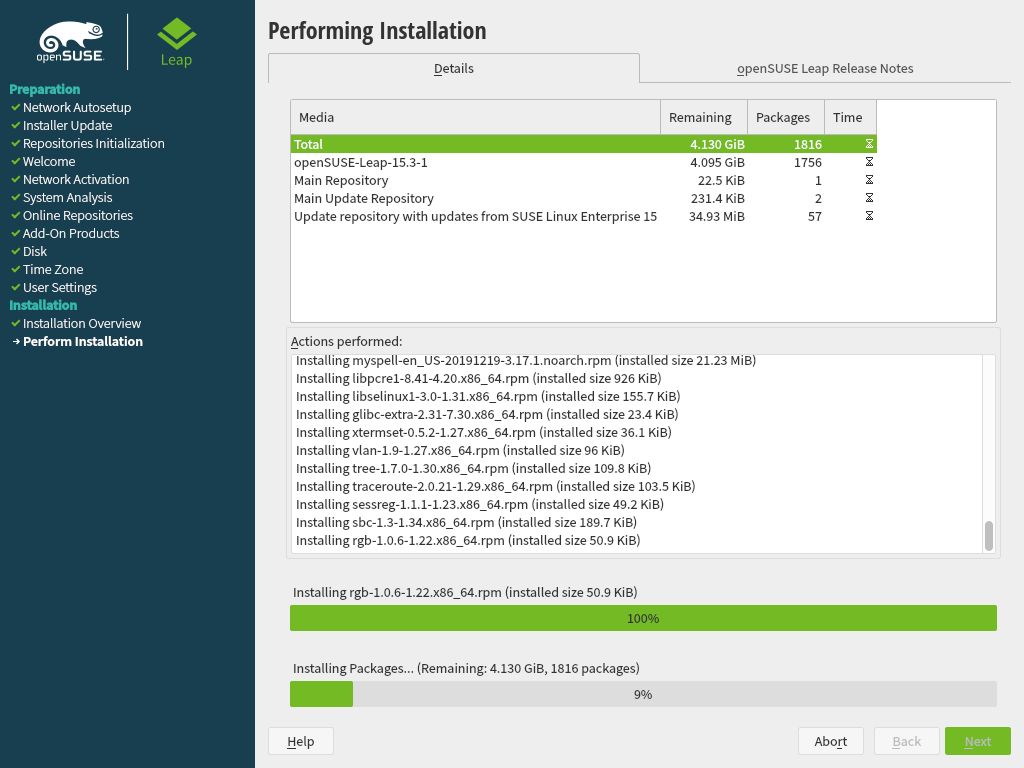Click the checkmark beside System Analysis
Screen dimensions: 1024x768
(x=16, y=197)
